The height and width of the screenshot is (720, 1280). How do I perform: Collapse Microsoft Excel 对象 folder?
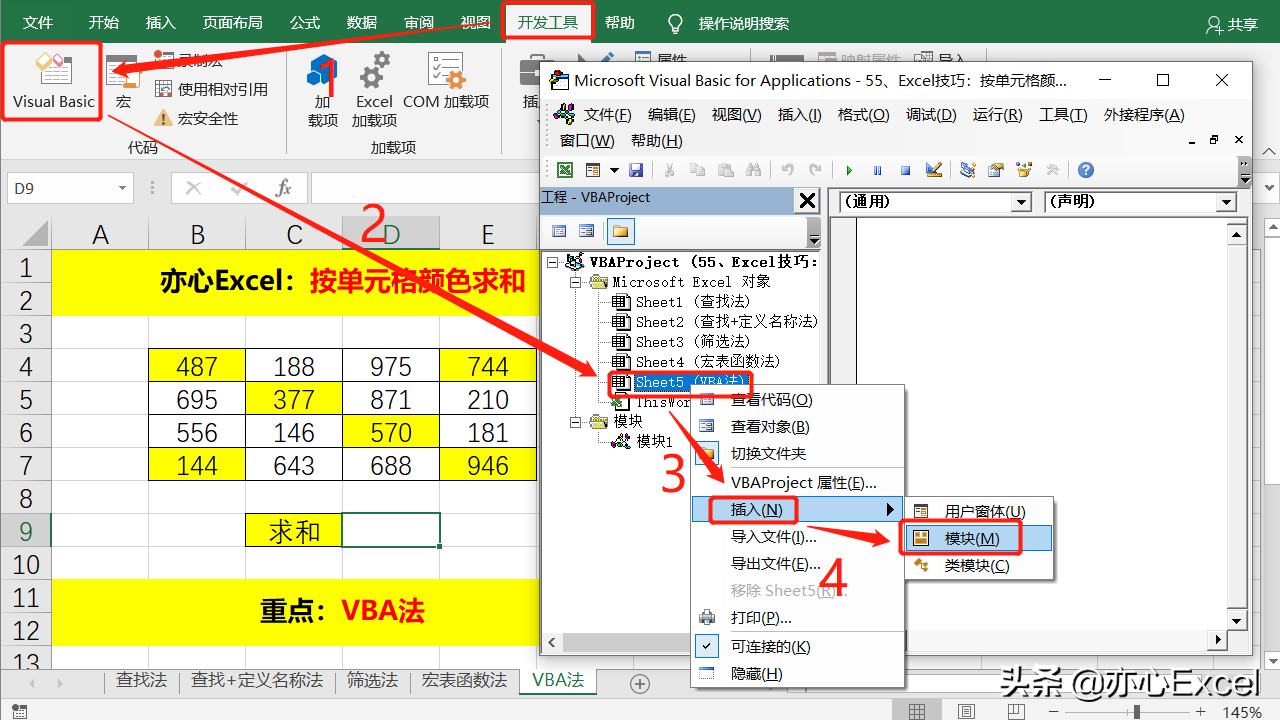click(x=577, y=282)
